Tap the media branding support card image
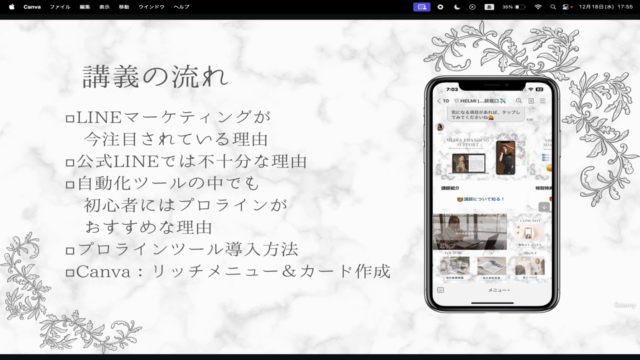The width and height of the screenshot is (640, 360). click(x=482, y=156)
